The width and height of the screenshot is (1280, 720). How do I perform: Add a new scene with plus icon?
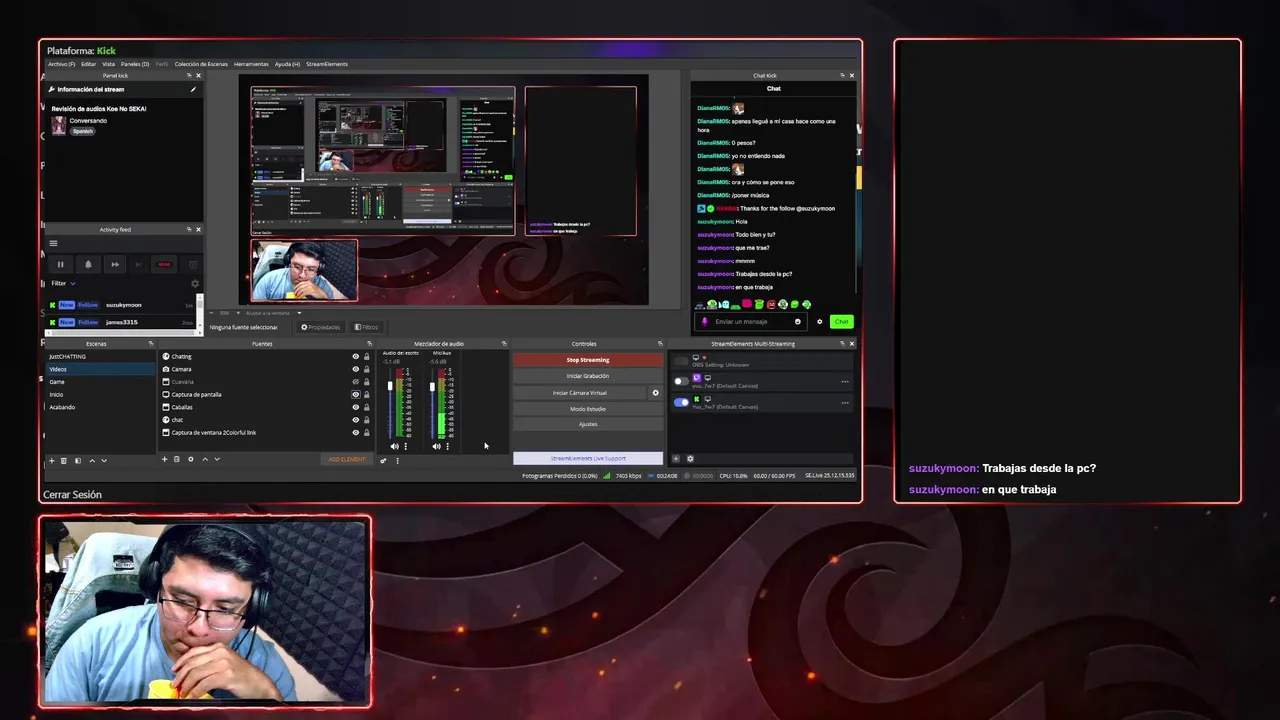click(x=52, y=460)
